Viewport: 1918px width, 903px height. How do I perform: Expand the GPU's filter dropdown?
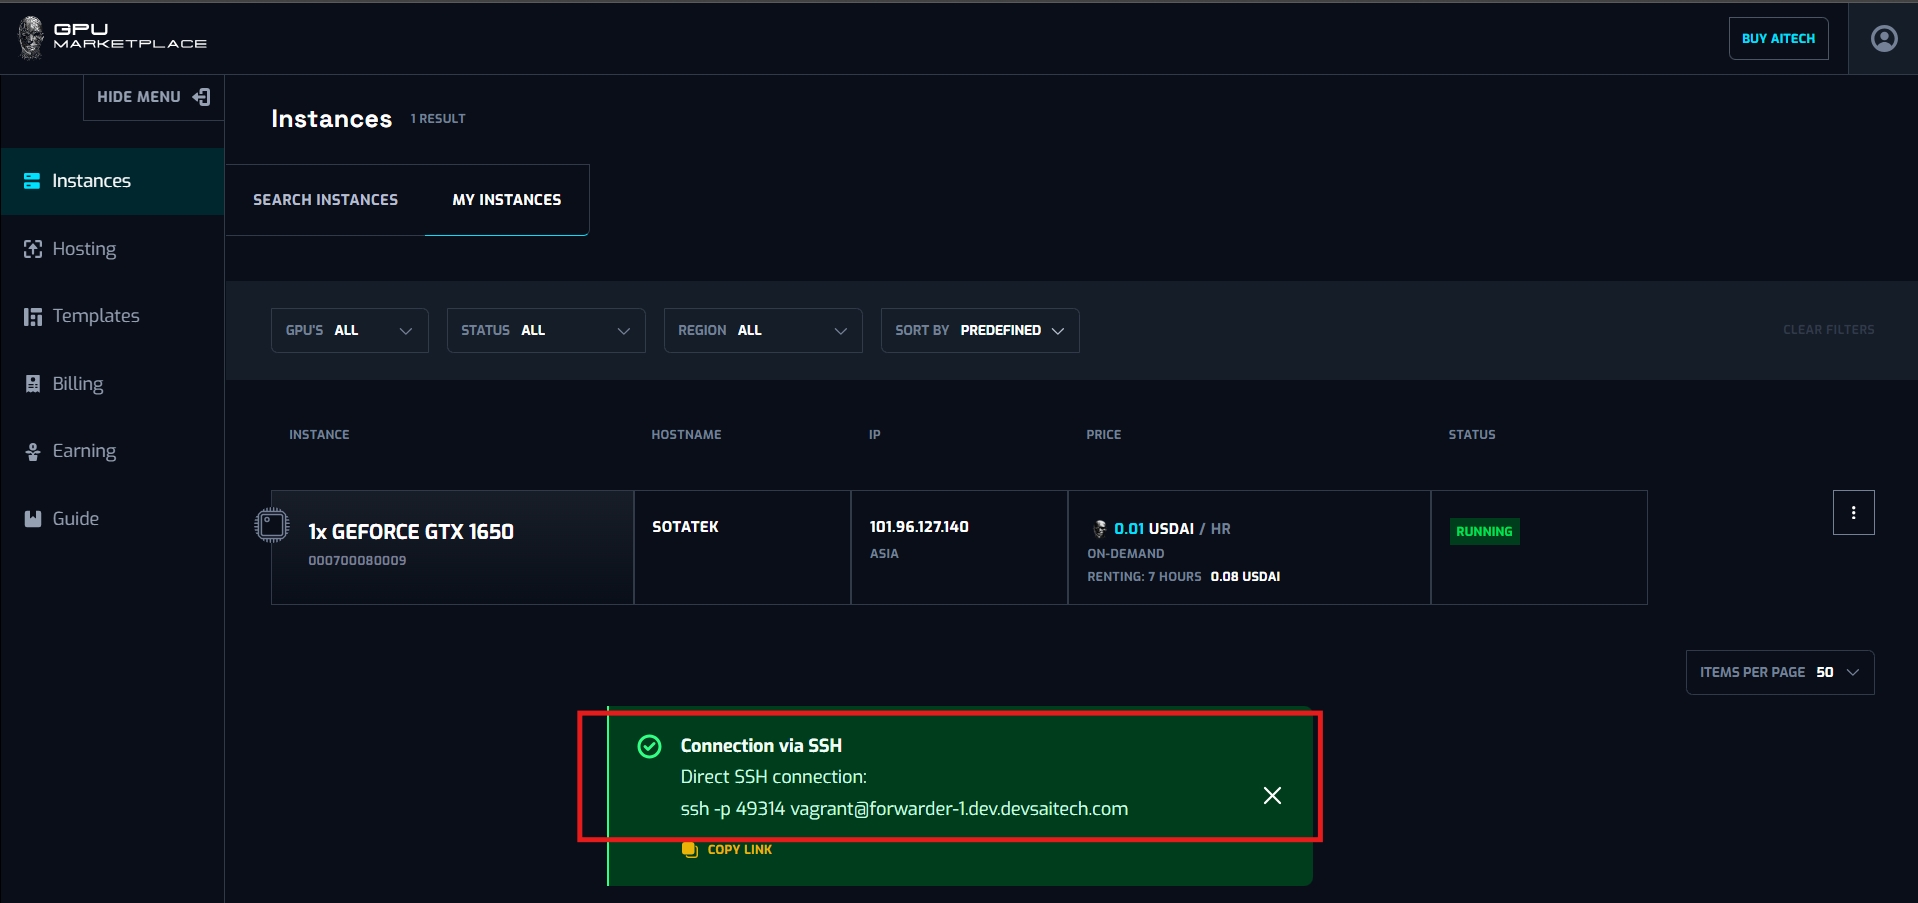[x=349, y=331]
